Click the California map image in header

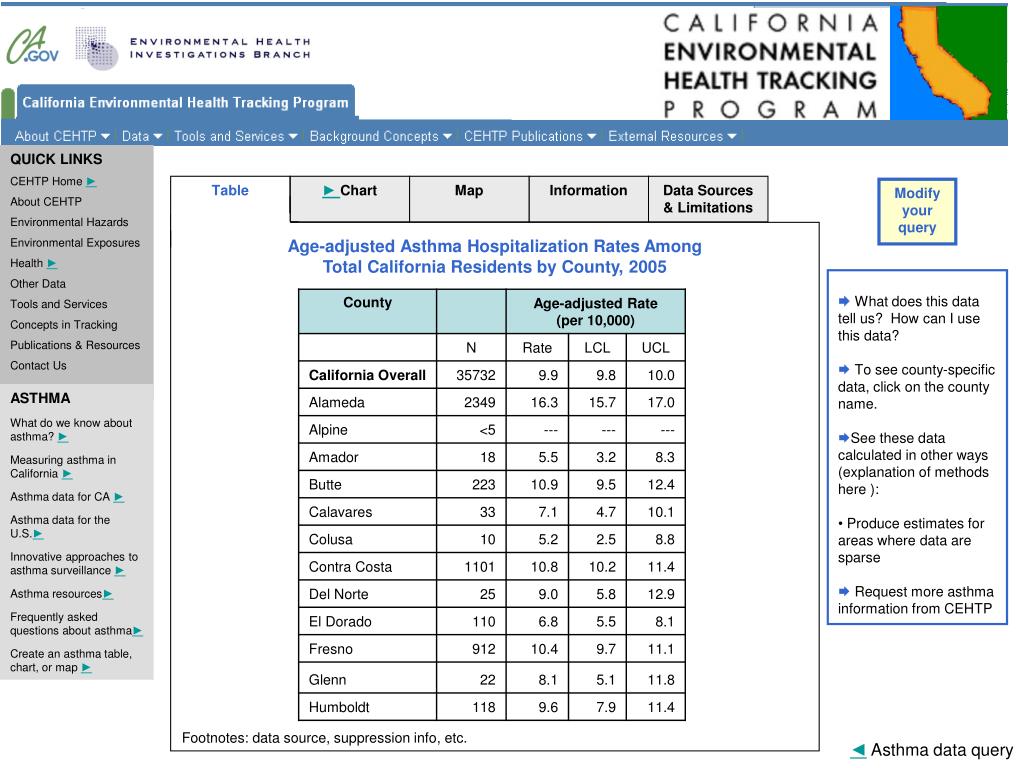tap(949, 63)
